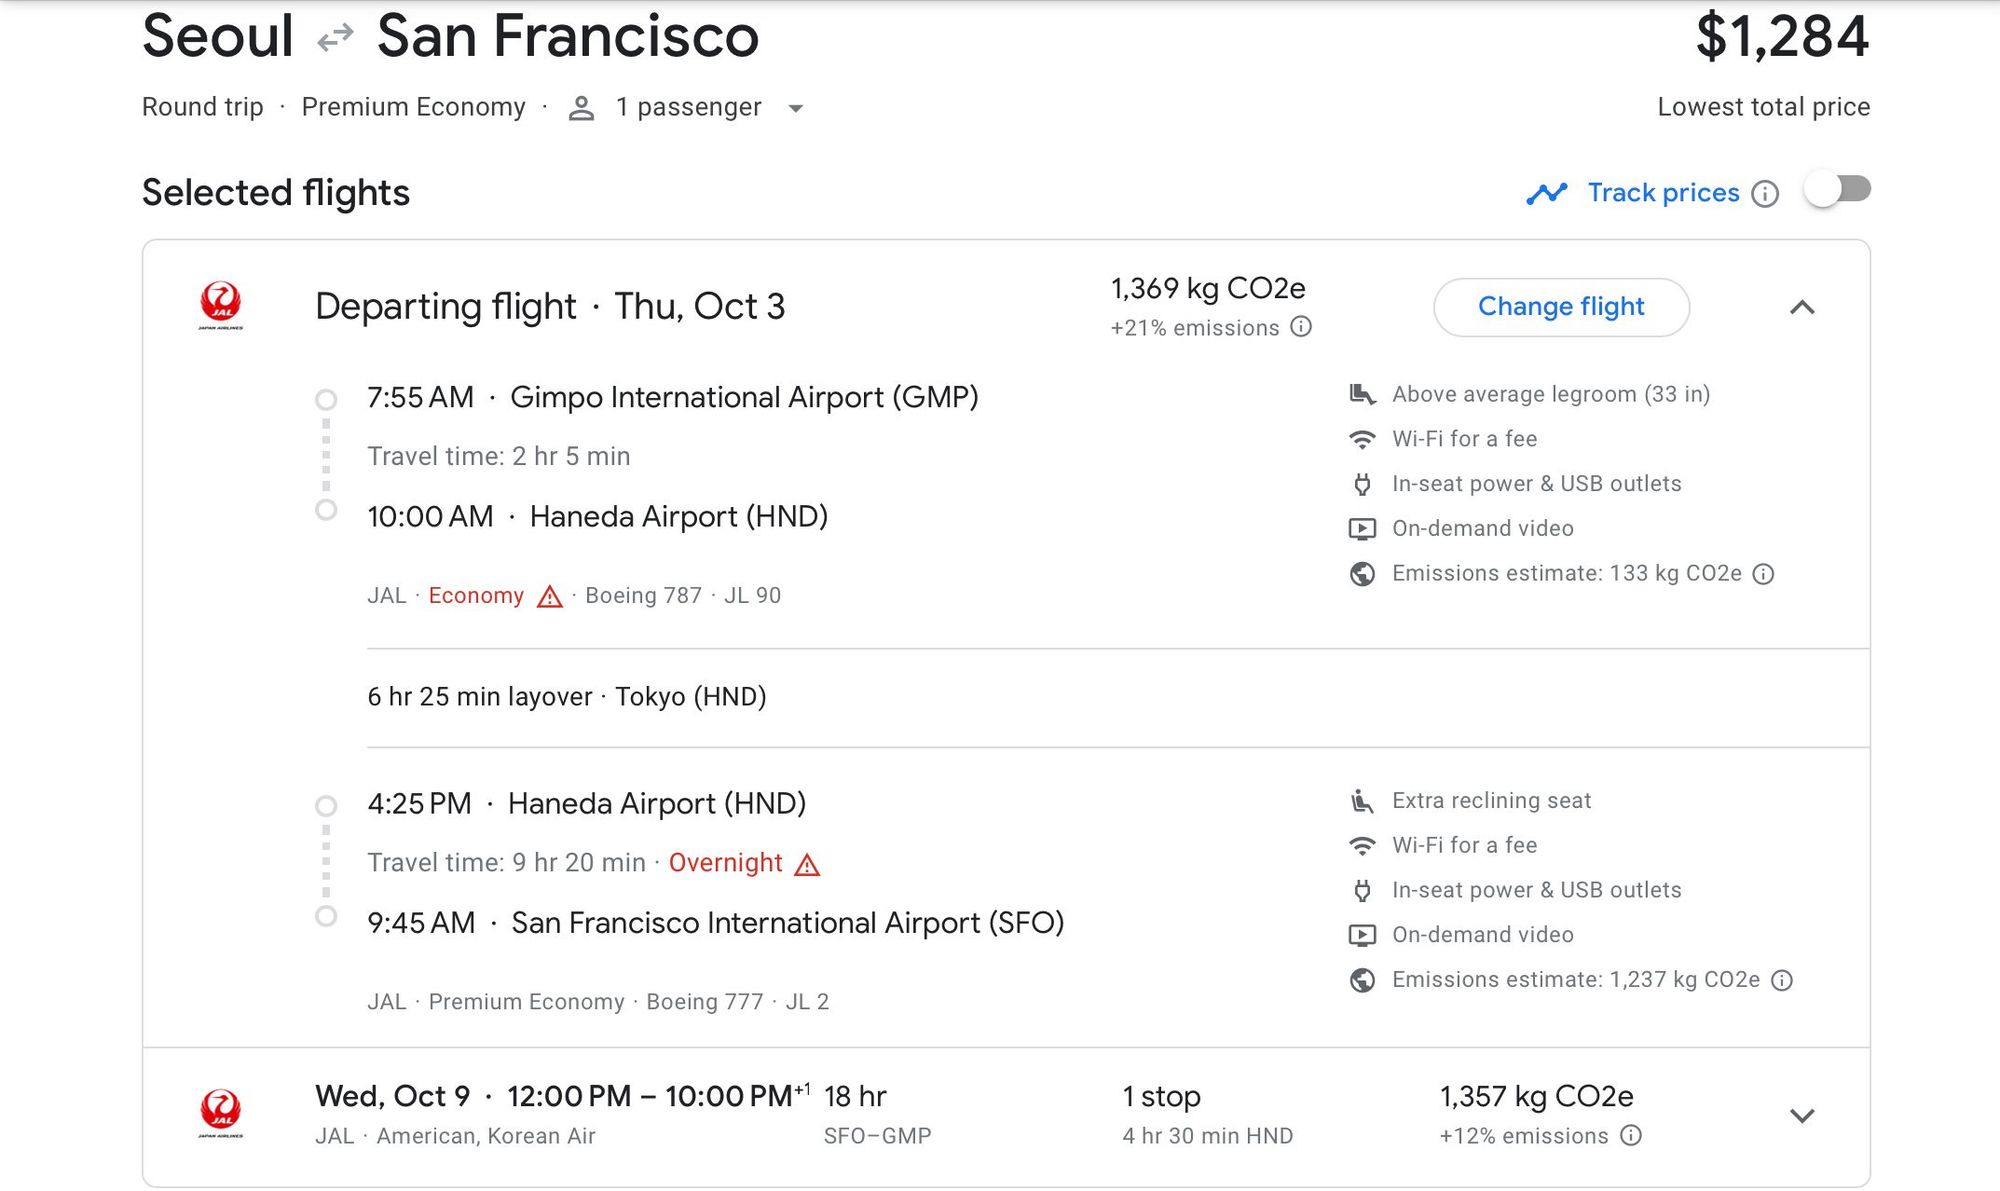Open the passenger count dropdown arrow
Image resolution: width=2000 pixels, height=1191 pixels.
[x=796, y=108]
